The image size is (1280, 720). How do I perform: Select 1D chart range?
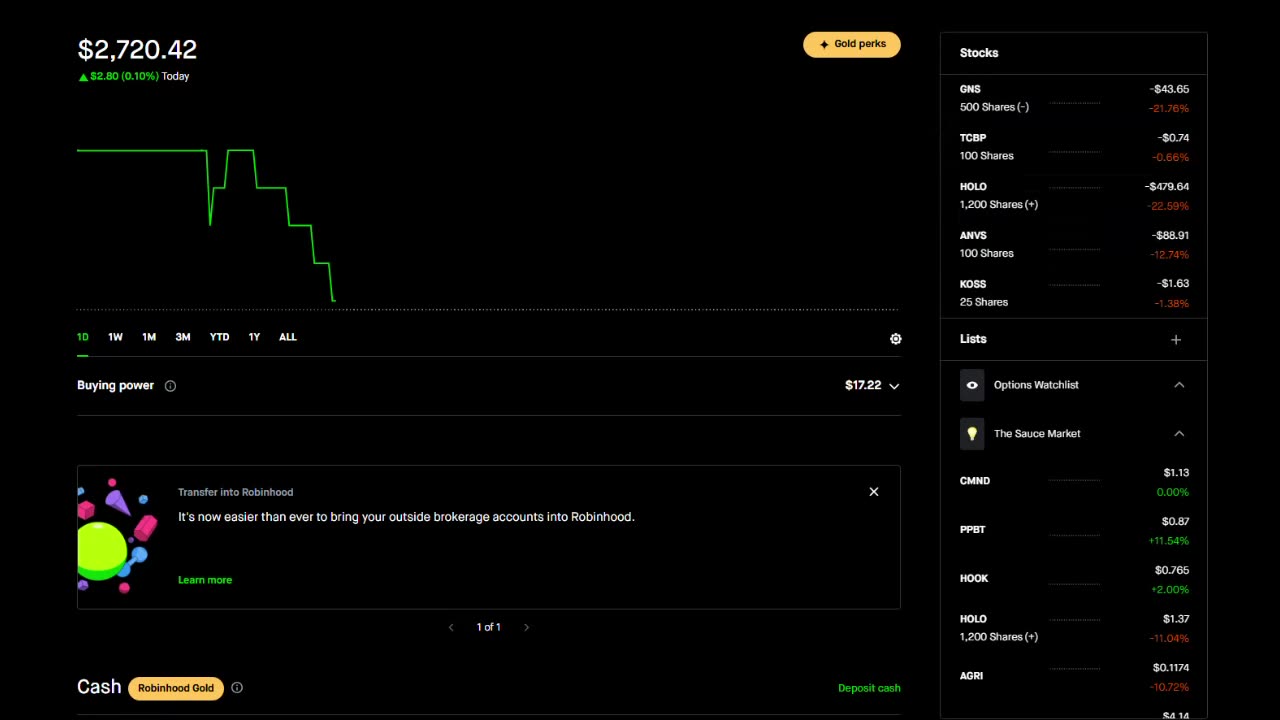tap(83, 337)
